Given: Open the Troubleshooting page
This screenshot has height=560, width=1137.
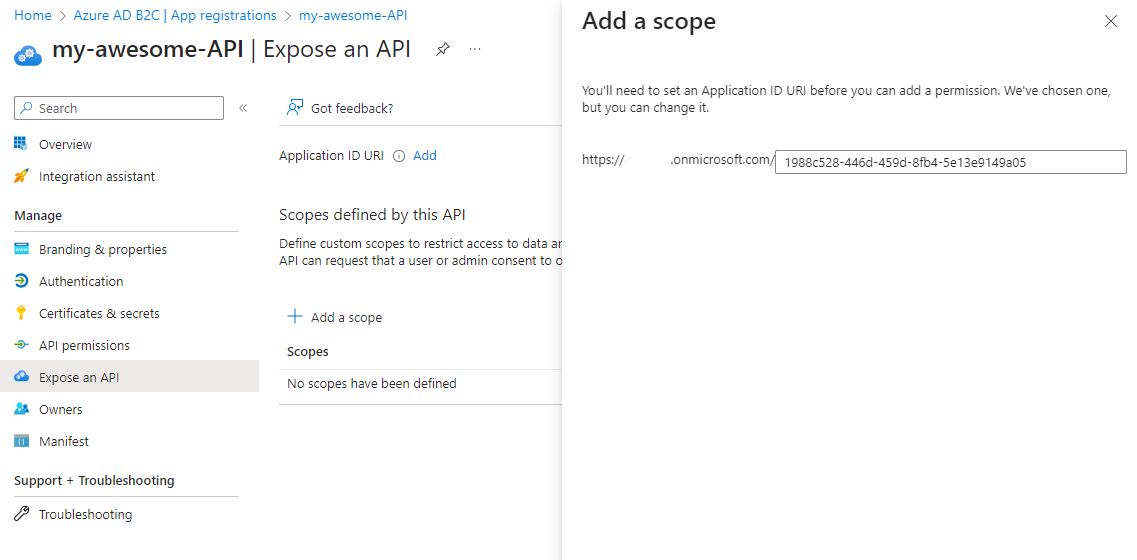Looking at the screenshot, I should (86, 514).
